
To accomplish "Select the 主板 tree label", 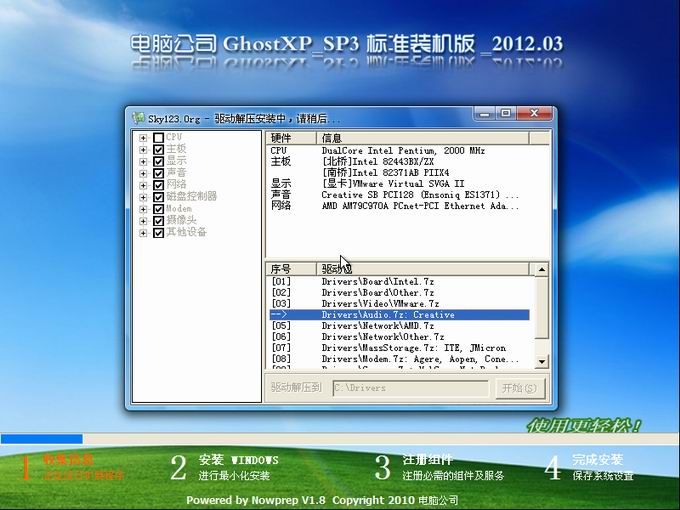I will click(x=176, y=150).
